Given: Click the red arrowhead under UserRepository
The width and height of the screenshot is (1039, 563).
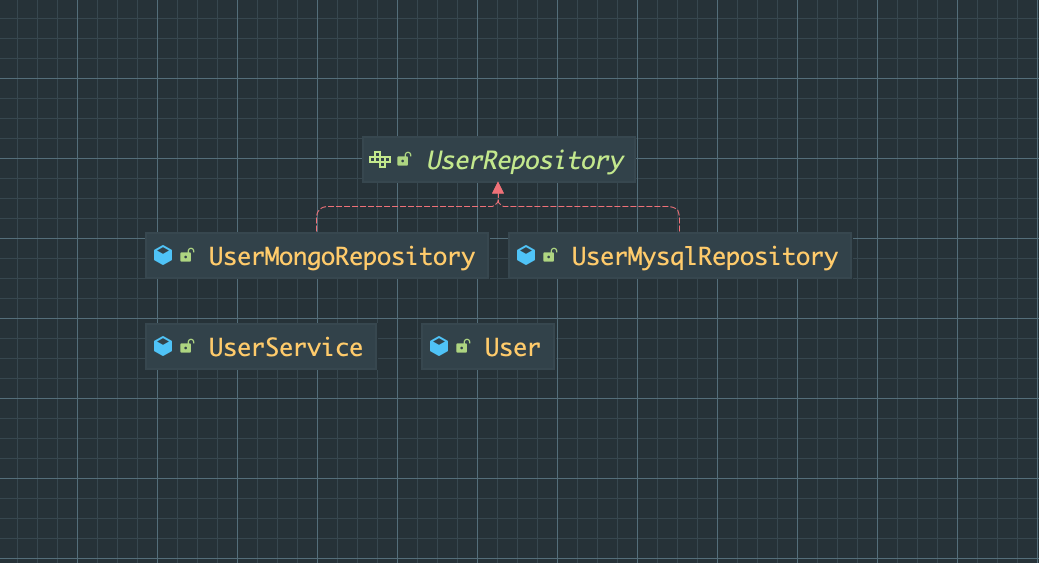Looking at the screenshot, I should (498, 189).
